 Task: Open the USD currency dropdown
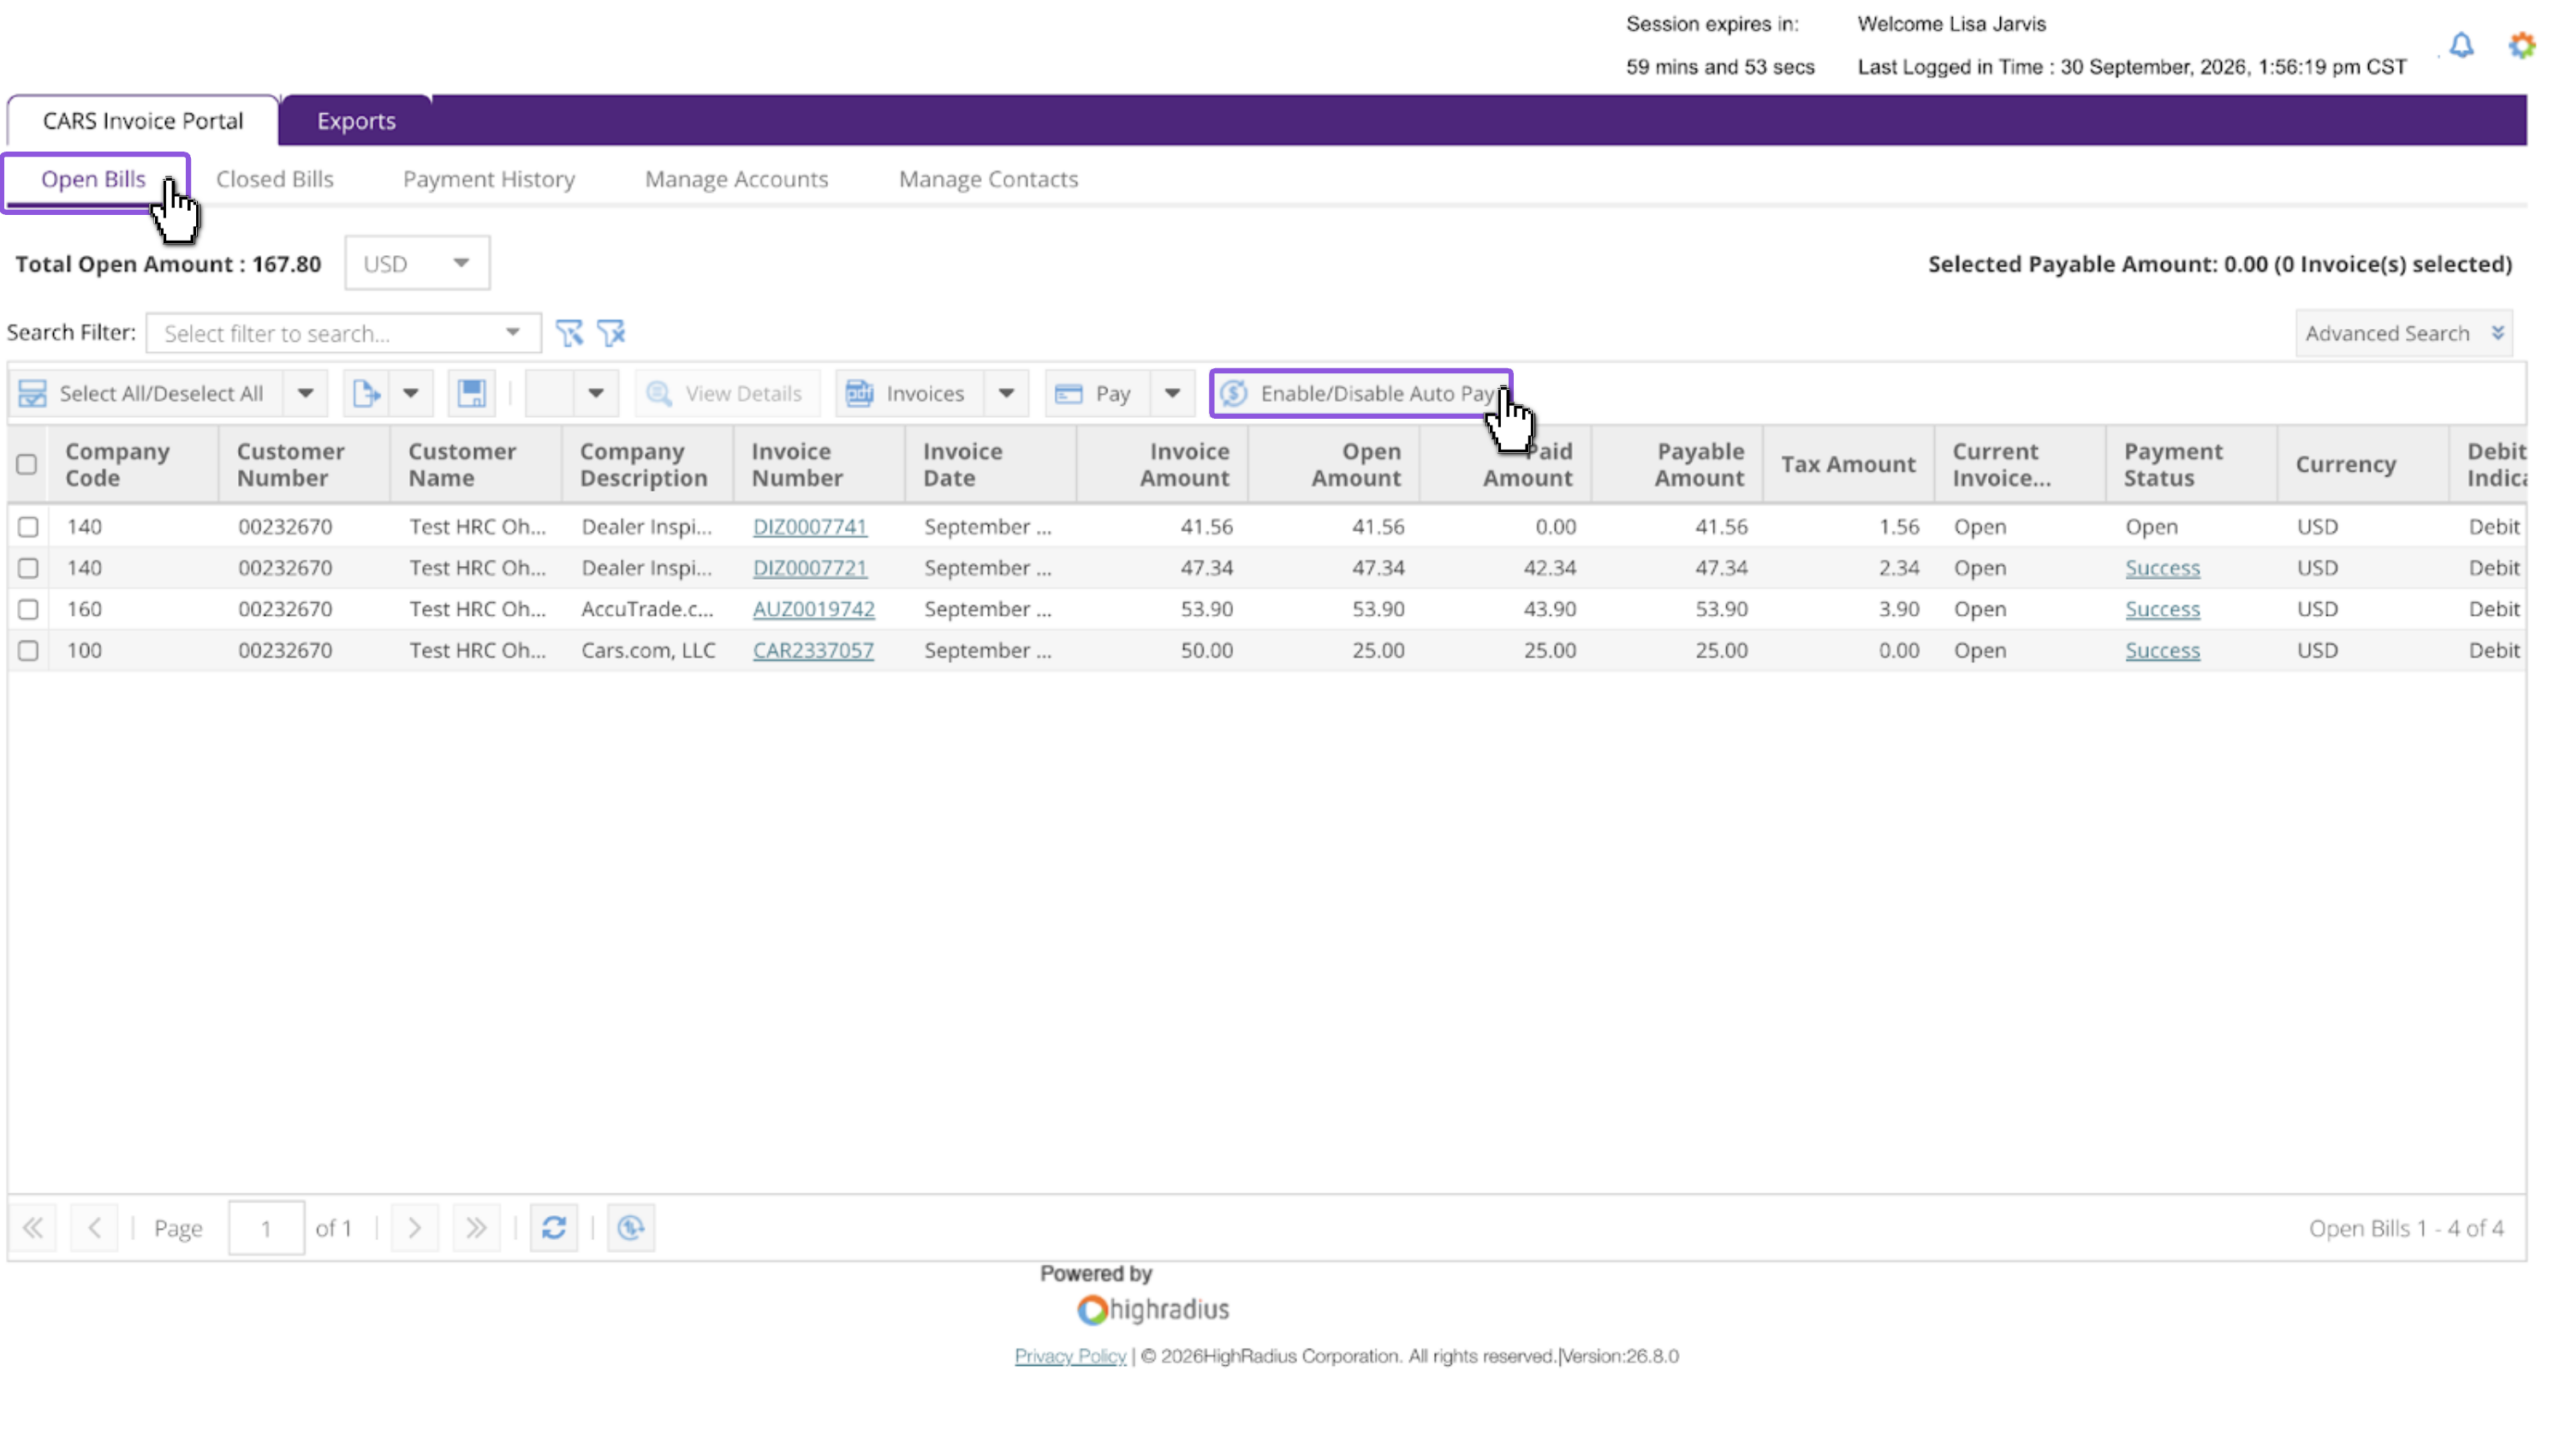click(417, 263)
